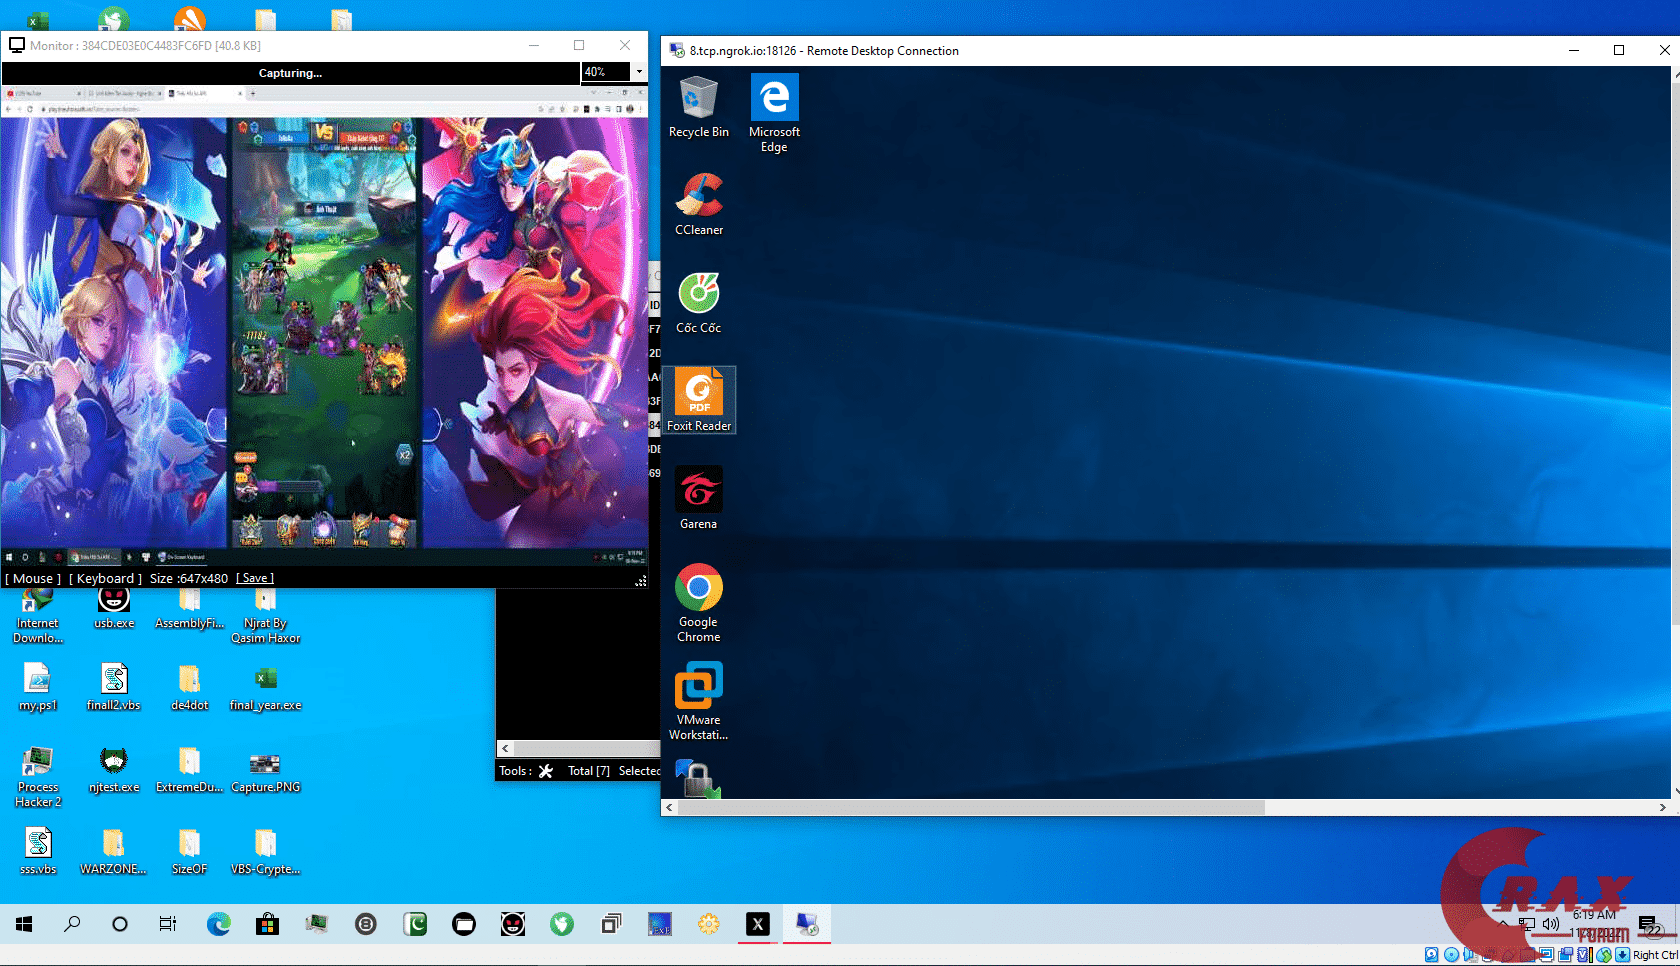The image size is (1680, 966).
Task: Select njtest.exe on the desktop
Action: (x=114, y=770)
